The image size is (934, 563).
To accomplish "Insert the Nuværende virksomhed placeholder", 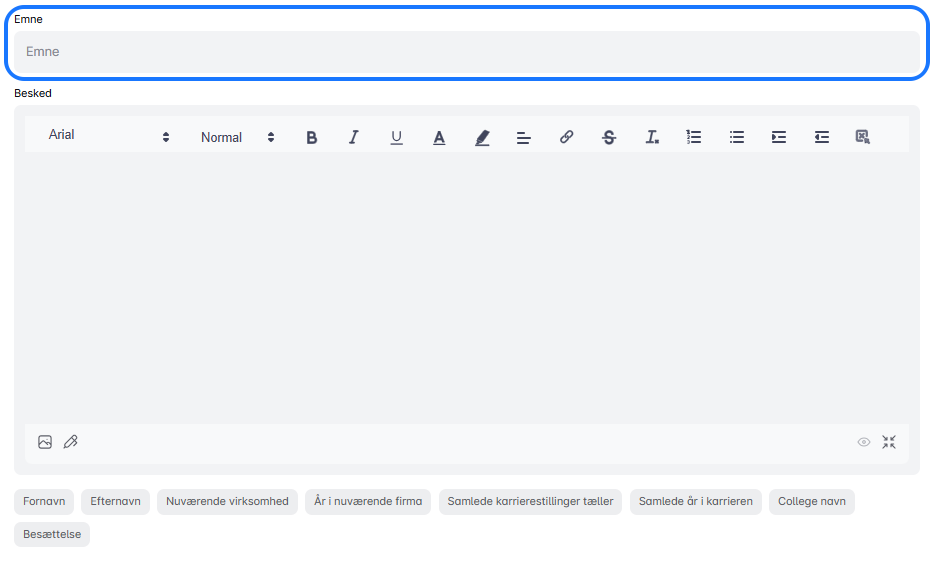I will click(x=227, y=502).
